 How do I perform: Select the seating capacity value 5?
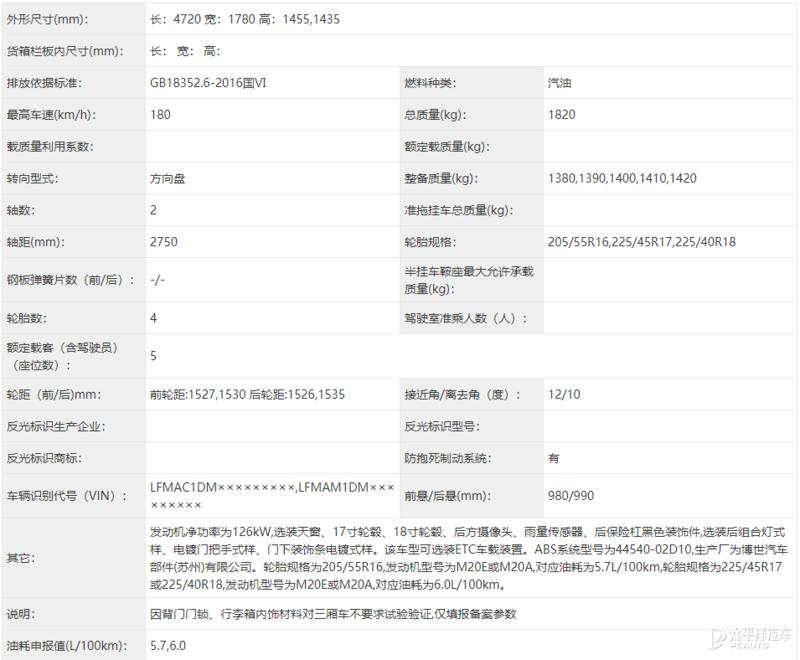[x=152, y=354]
